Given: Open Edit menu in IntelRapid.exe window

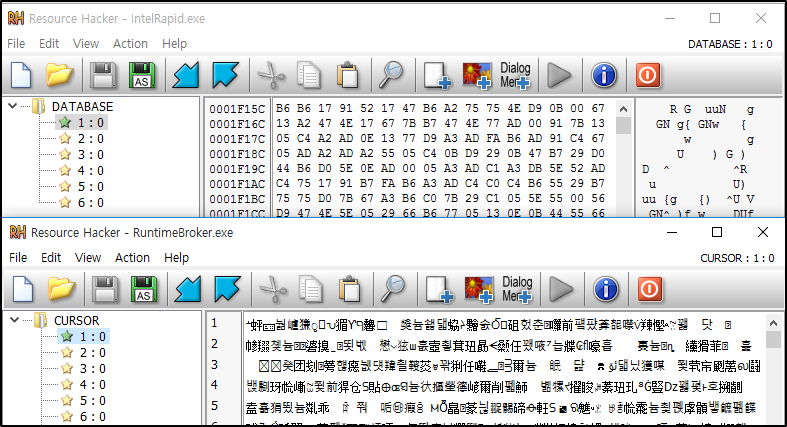Looking at the screenshot, I should (x=49, y=44).
